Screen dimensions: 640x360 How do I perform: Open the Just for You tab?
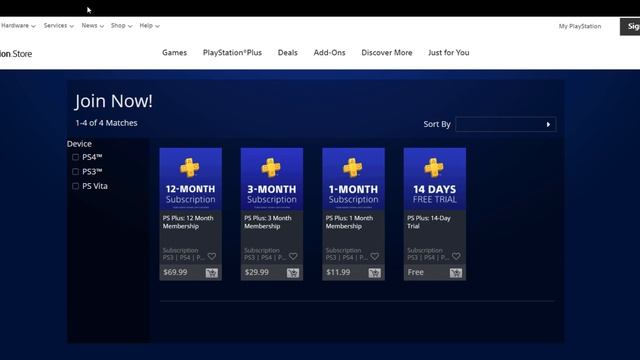coord(449,53)
